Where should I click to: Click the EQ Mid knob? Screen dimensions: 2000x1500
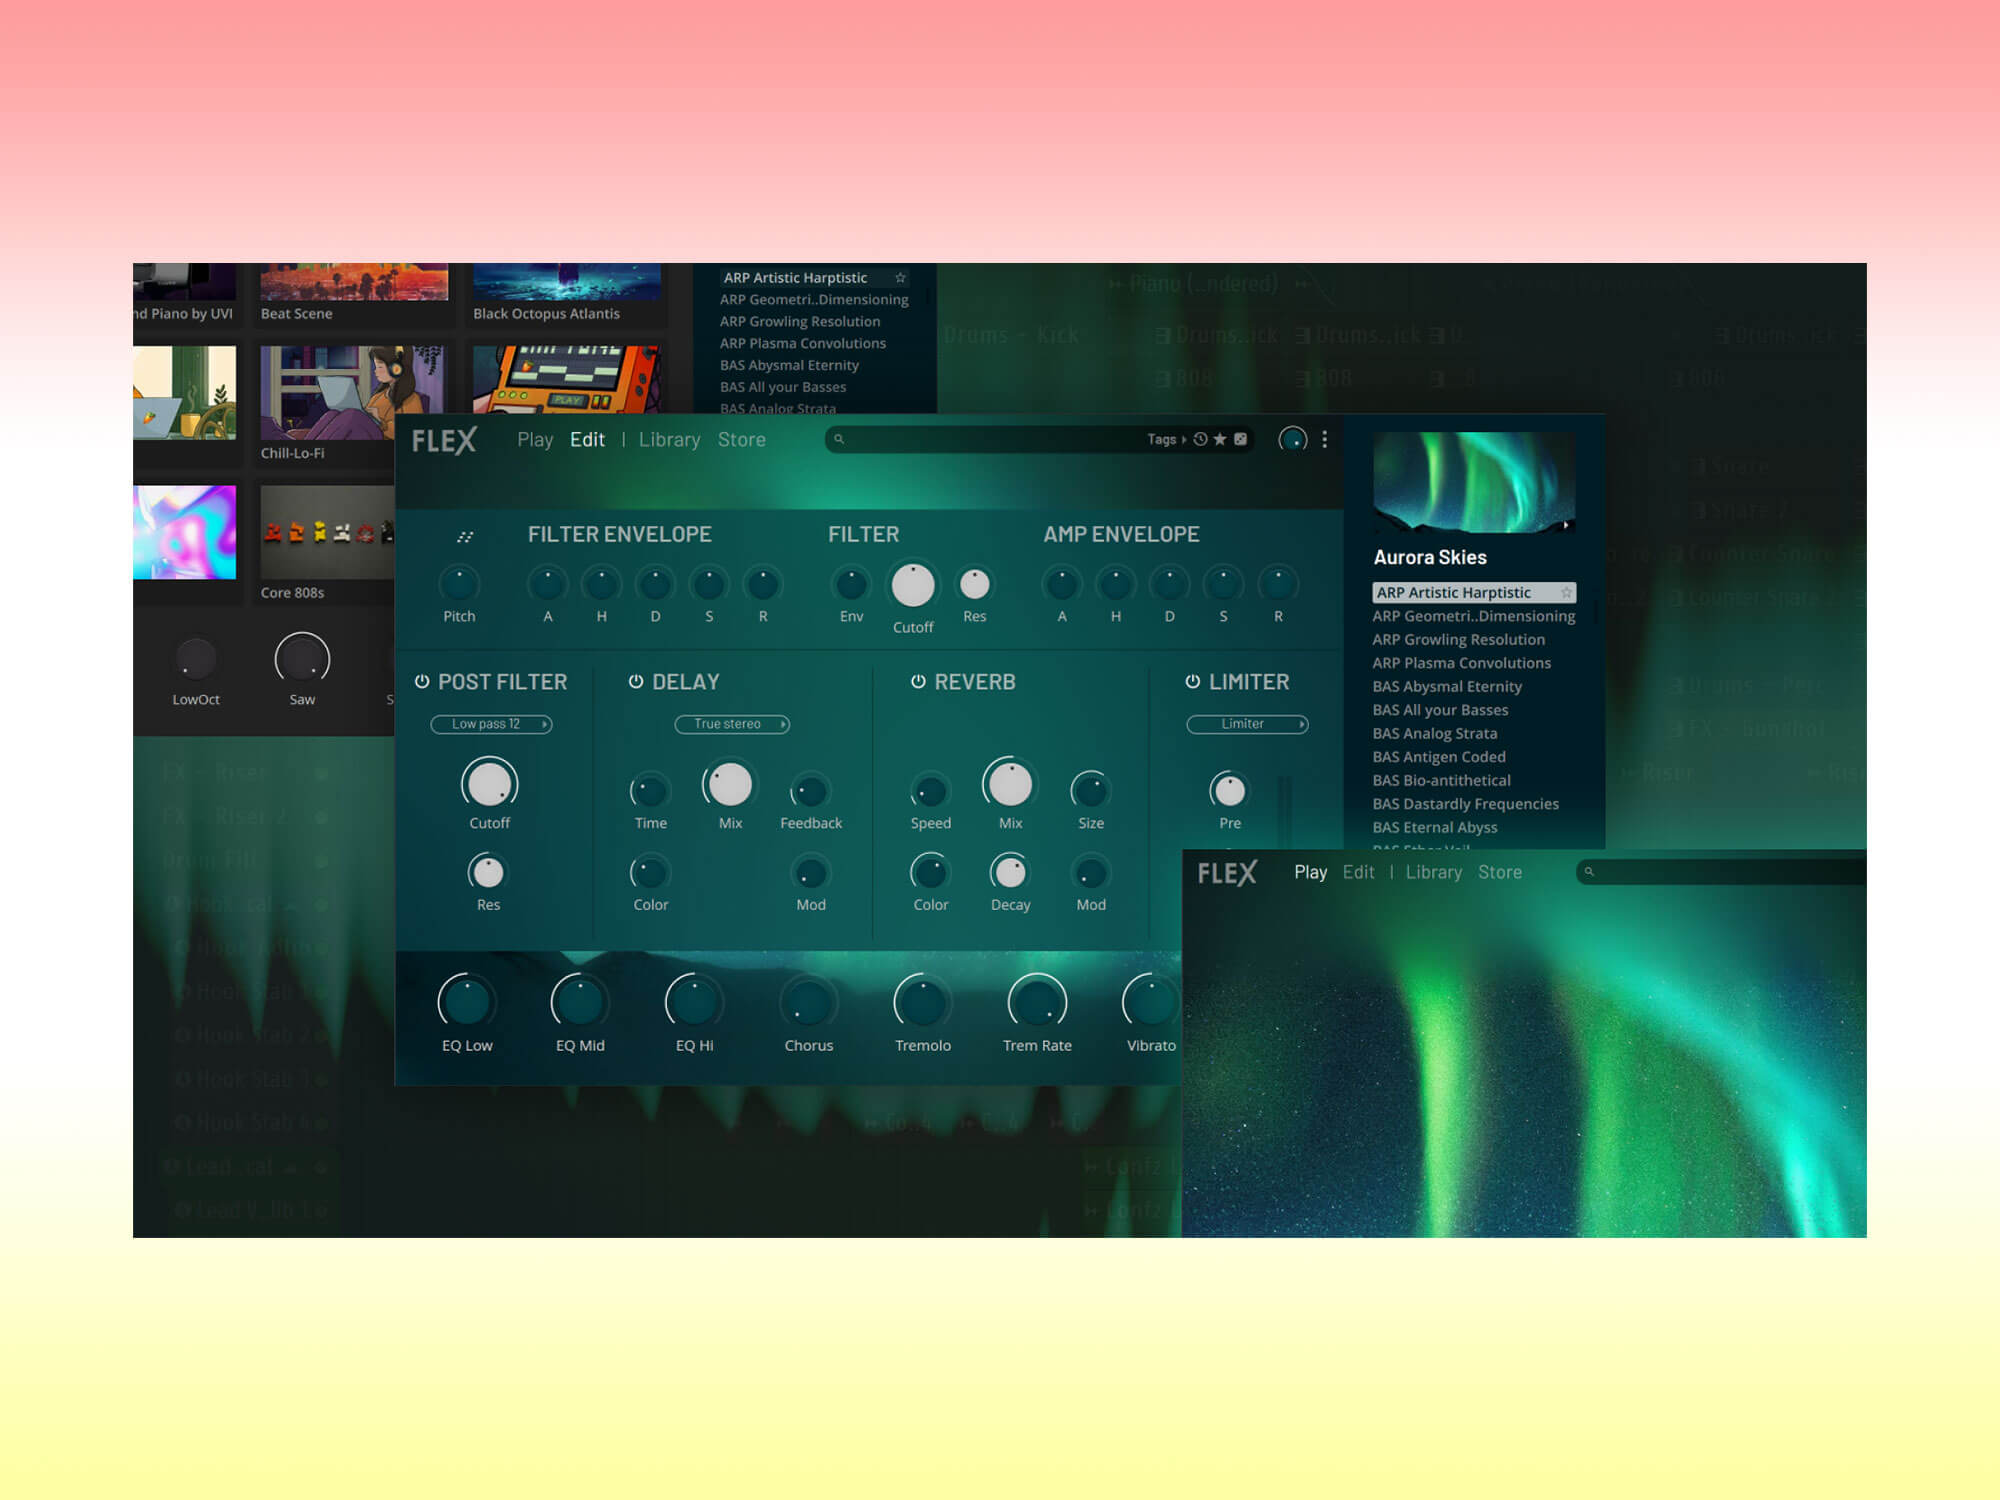(x=580, y=1001)
